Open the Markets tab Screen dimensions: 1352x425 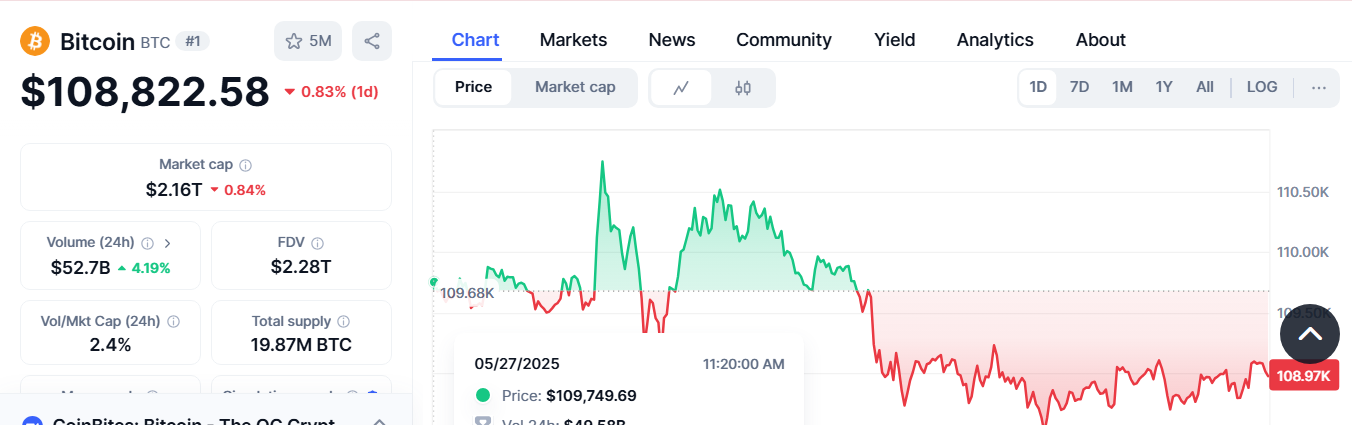click(573, 40)
